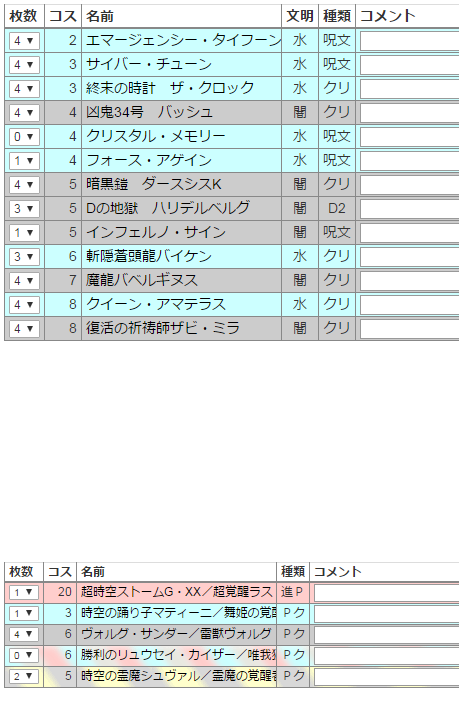459x712 pixels.
Task: Open quantity dropdown for クリスタル・メモリー
Action: point(25,137)
